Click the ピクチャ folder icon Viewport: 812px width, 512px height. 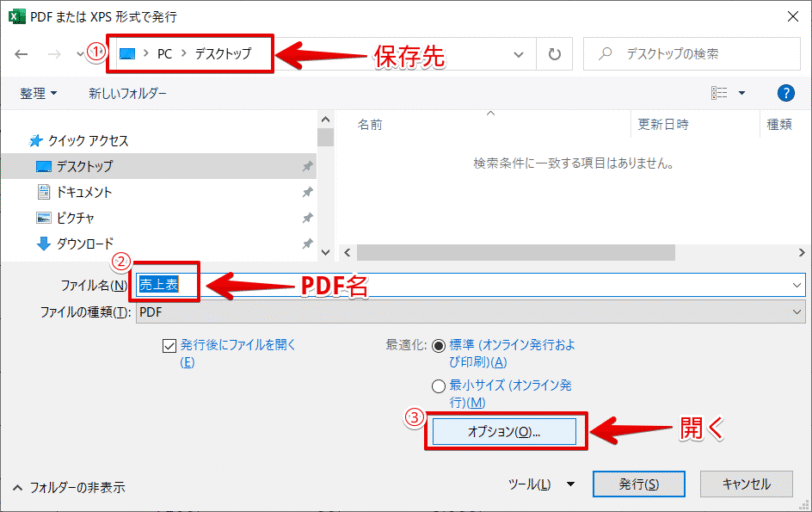(x=44, y=218)
